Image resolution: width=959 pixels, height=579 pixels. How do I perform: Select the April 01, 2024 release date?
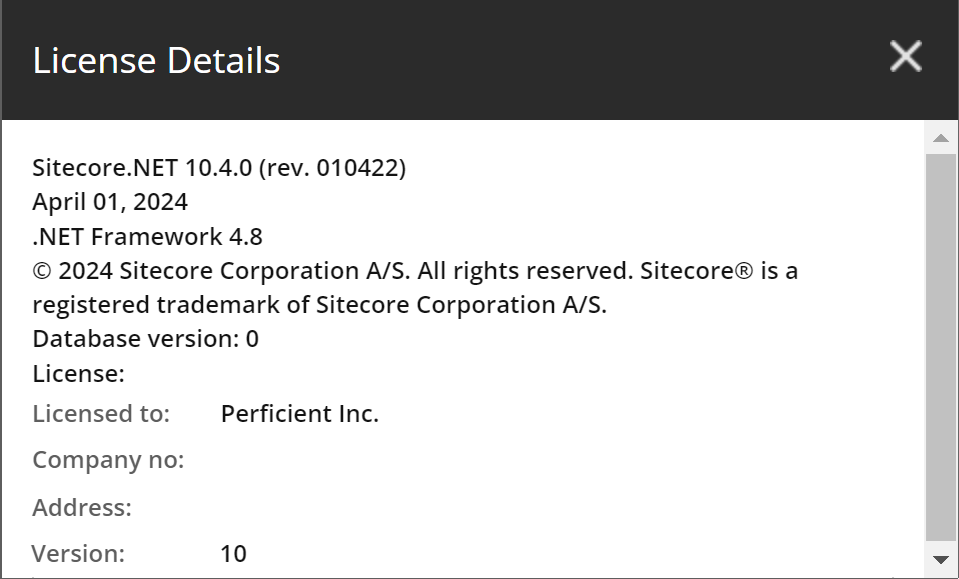point(110,201)
